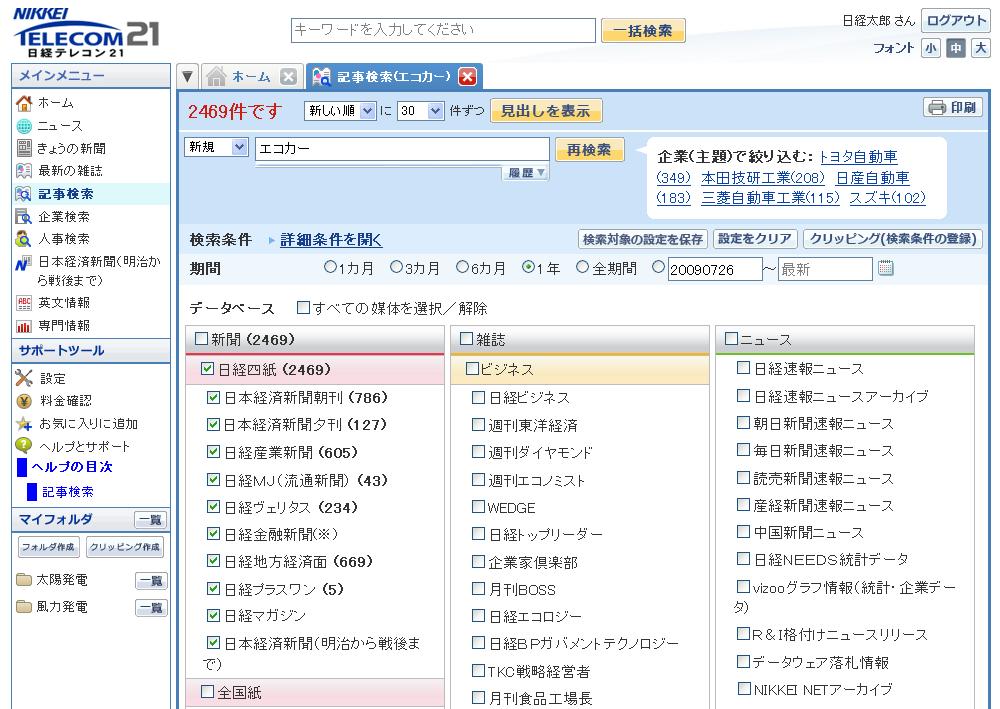The height and width of the screenshot is (709, 1000).
Task: Open the calendar icon beside period end field
Action: pyautogui.click(x=885, y=268)
